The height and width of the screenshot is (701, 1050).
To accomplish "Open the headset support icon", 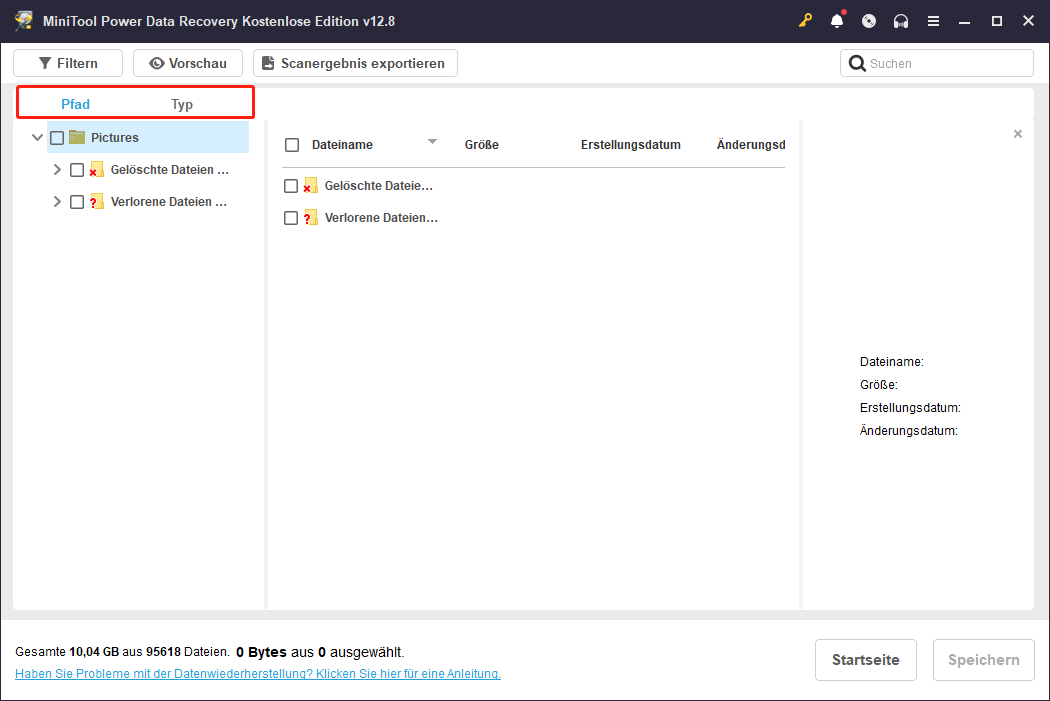I will tap(901, 21).
